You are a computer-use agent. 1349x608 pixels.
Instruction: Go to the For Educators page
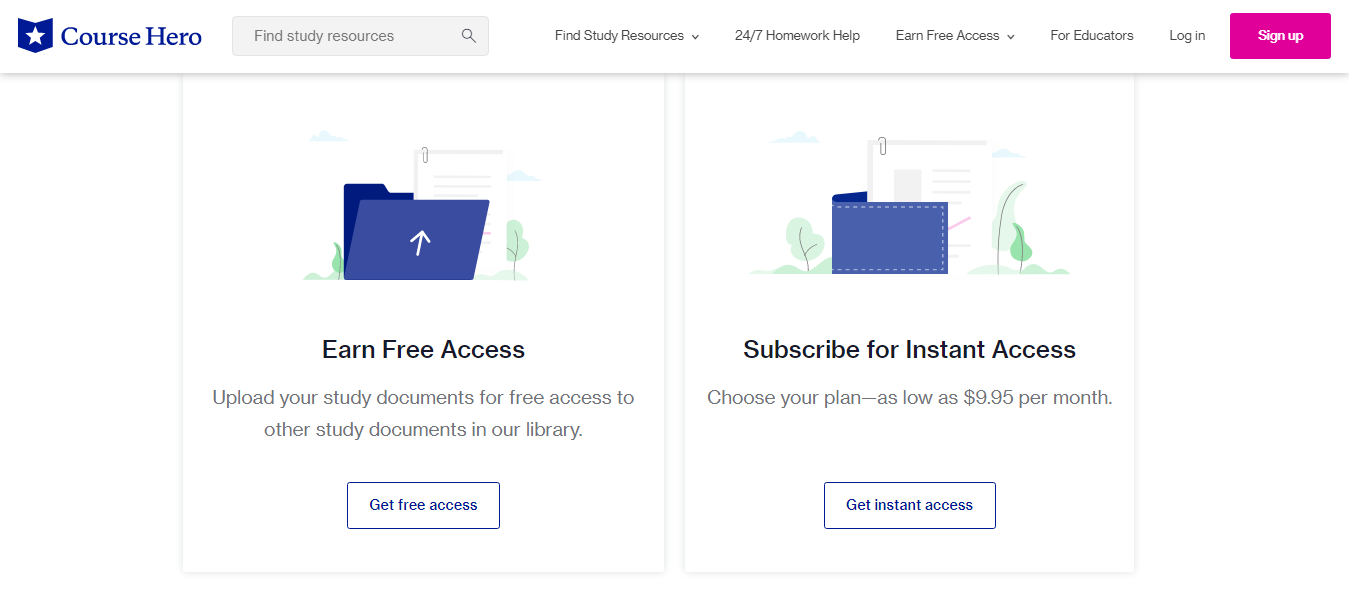pyautogui.click(x=1092, y=36)
